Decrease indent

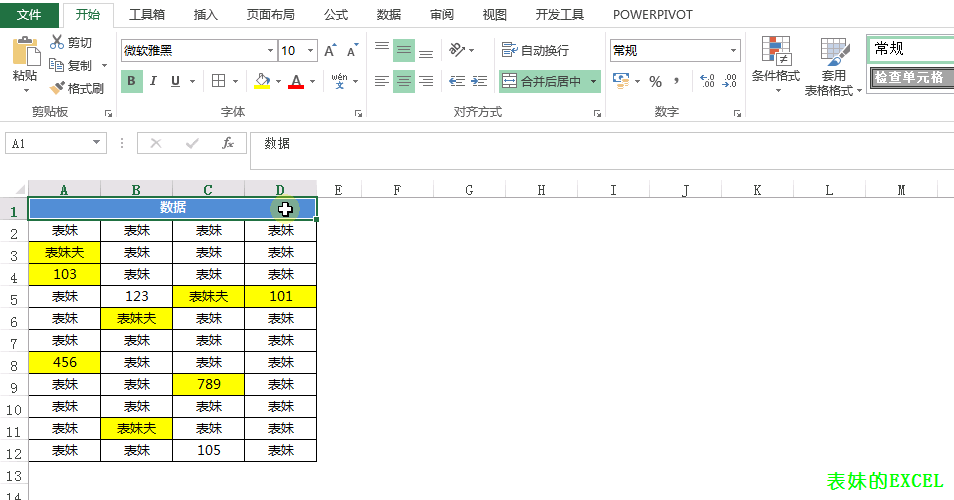click(x=457, y=81)
